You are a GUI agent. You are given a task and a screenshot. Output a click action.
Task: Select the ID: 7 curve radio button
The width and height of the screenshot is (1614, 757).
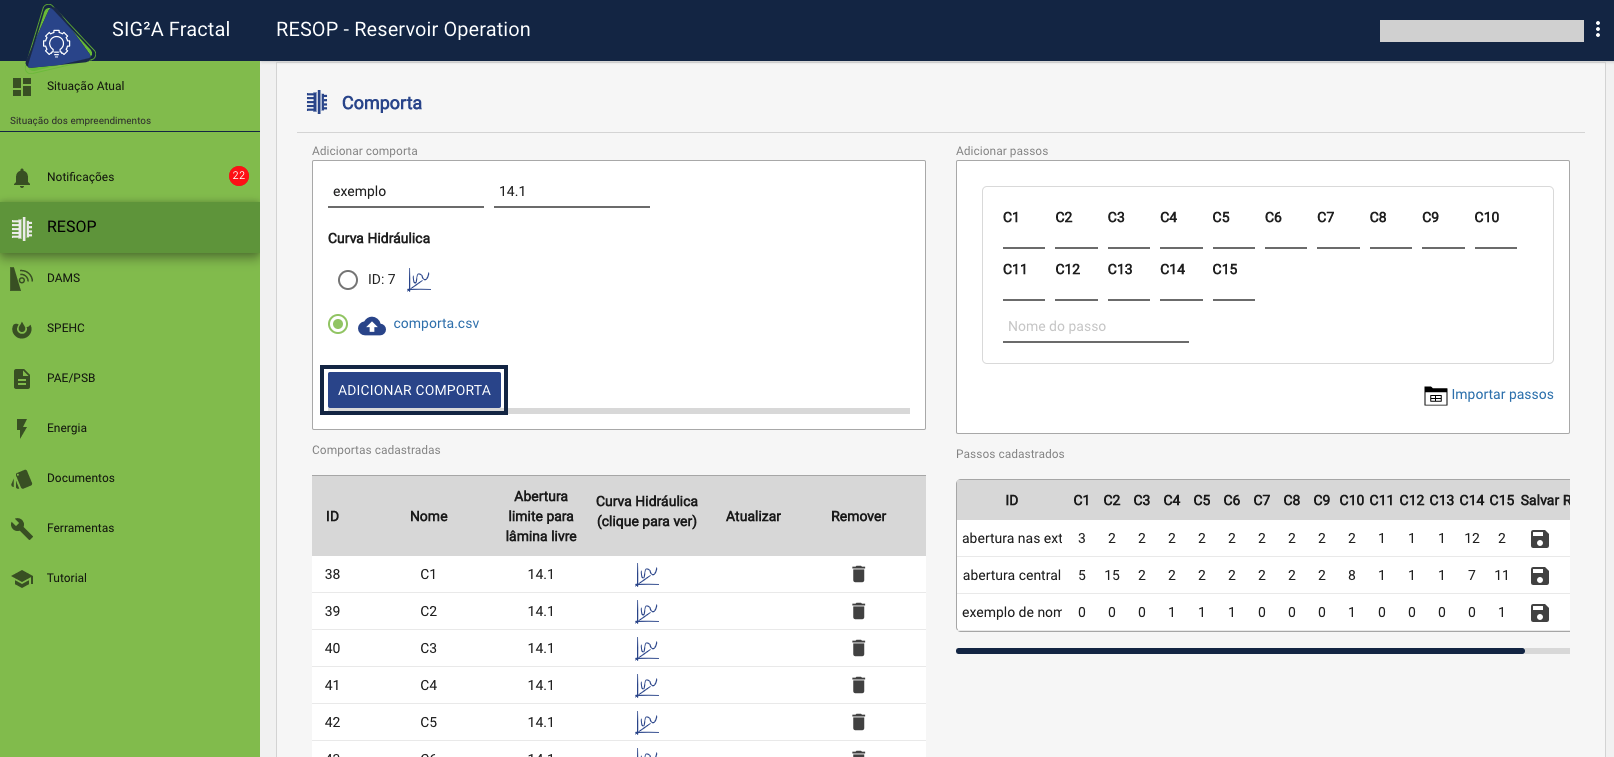pyautogui.click(x=348, y=280)
